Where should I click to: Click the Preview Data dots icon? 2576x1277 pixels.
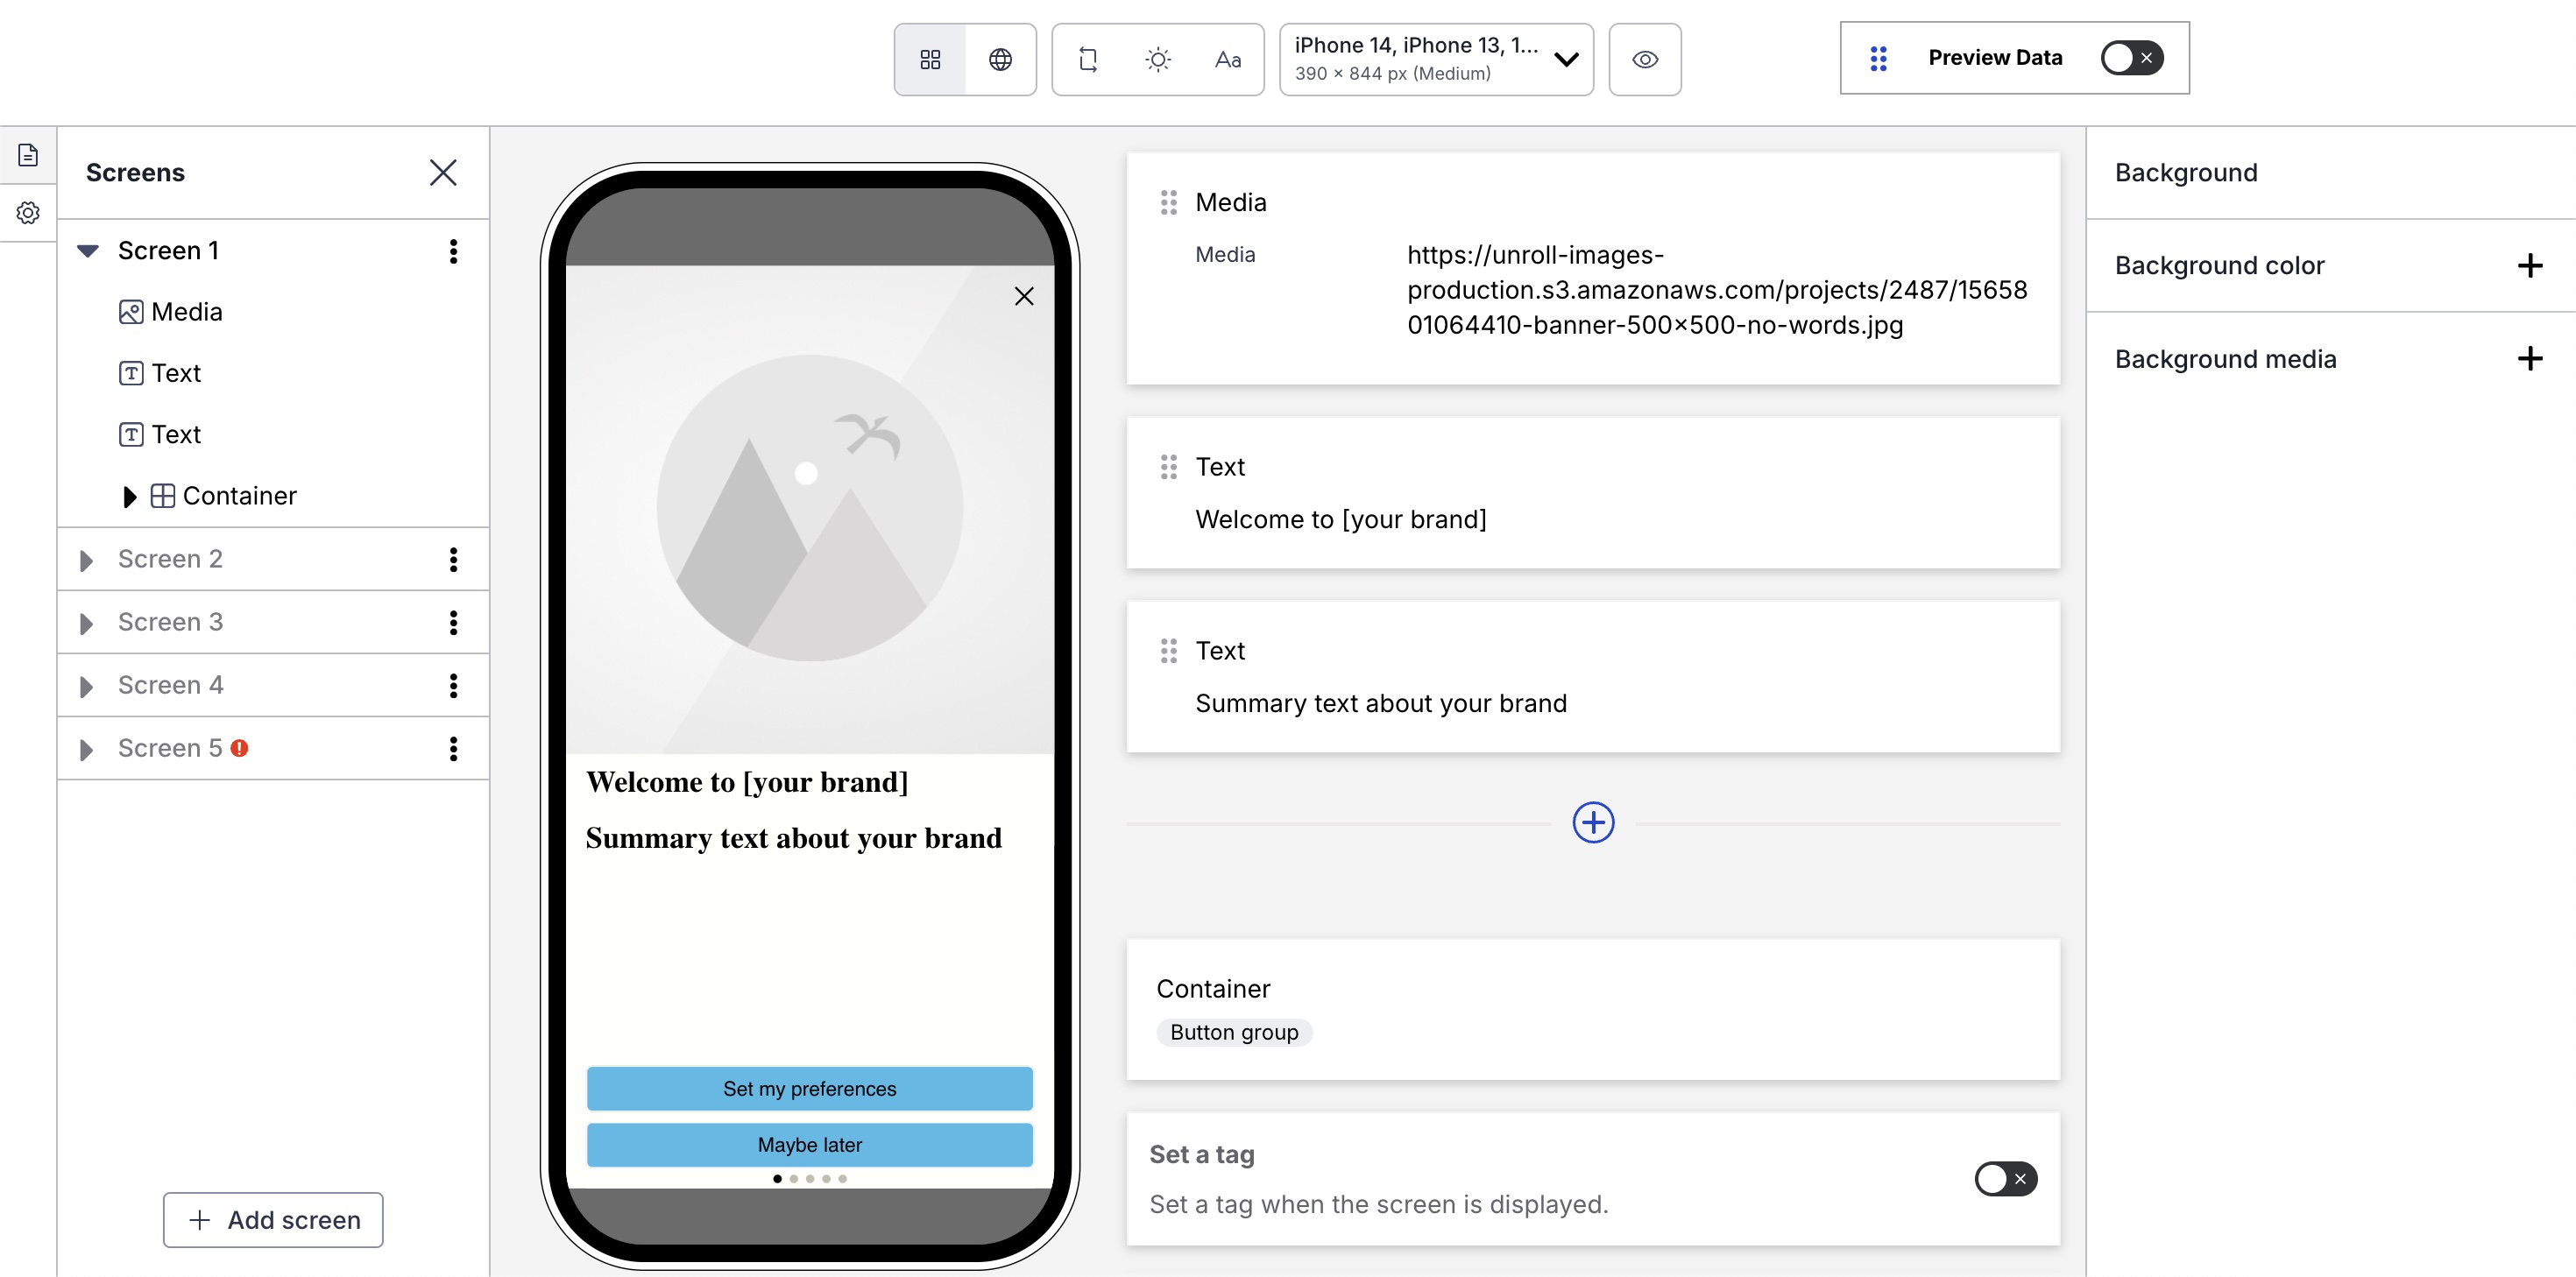(x=1879, y=59)
